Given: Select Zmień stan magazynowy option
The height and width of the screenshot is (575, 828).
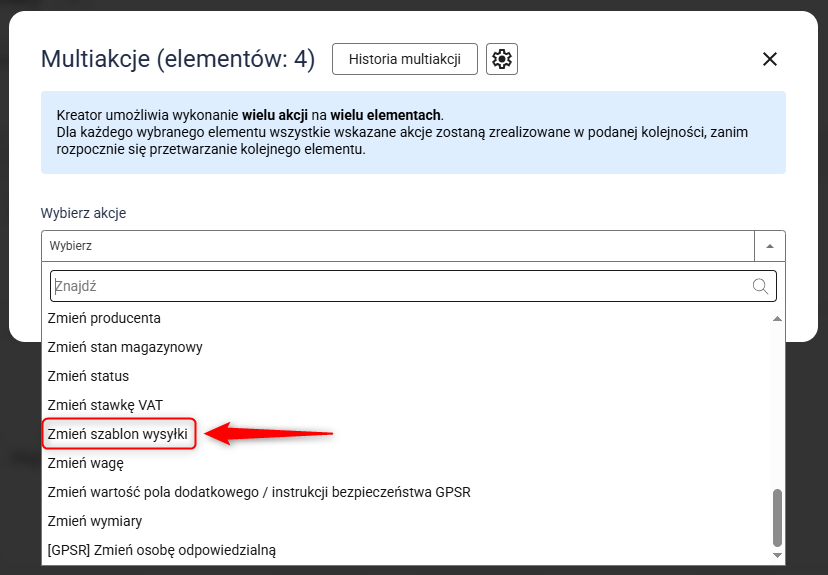Looking at the screenshot, I should click(125, 347).
